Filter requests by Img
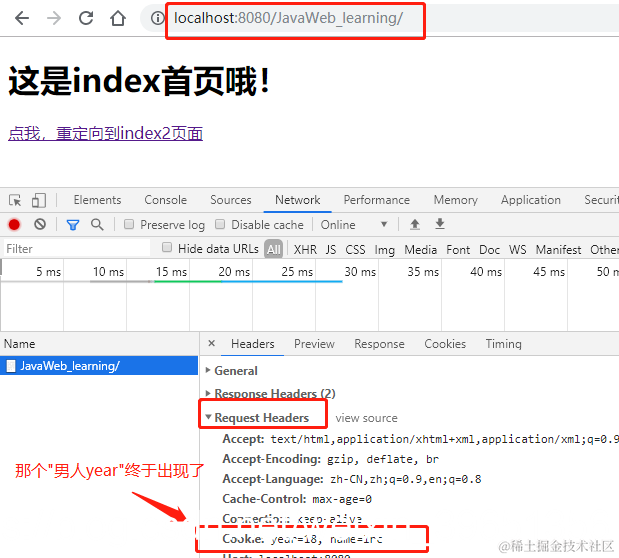 (385, 250)
